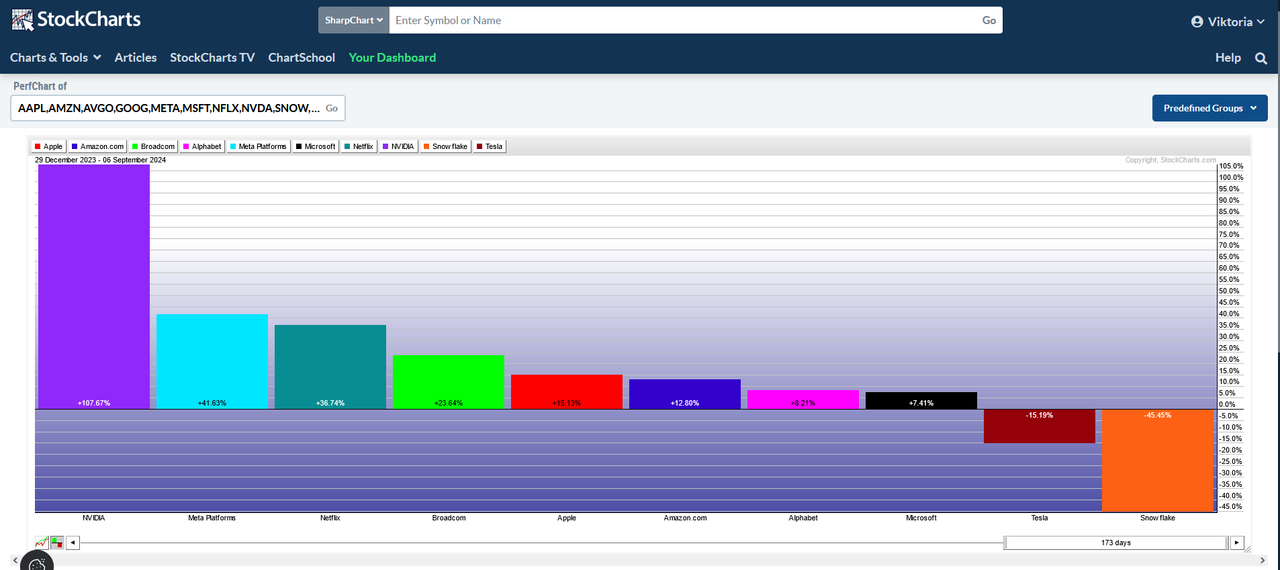Click the date range text 29 December 2023
The image size is (1280, 570).
(x=66, y=160)
